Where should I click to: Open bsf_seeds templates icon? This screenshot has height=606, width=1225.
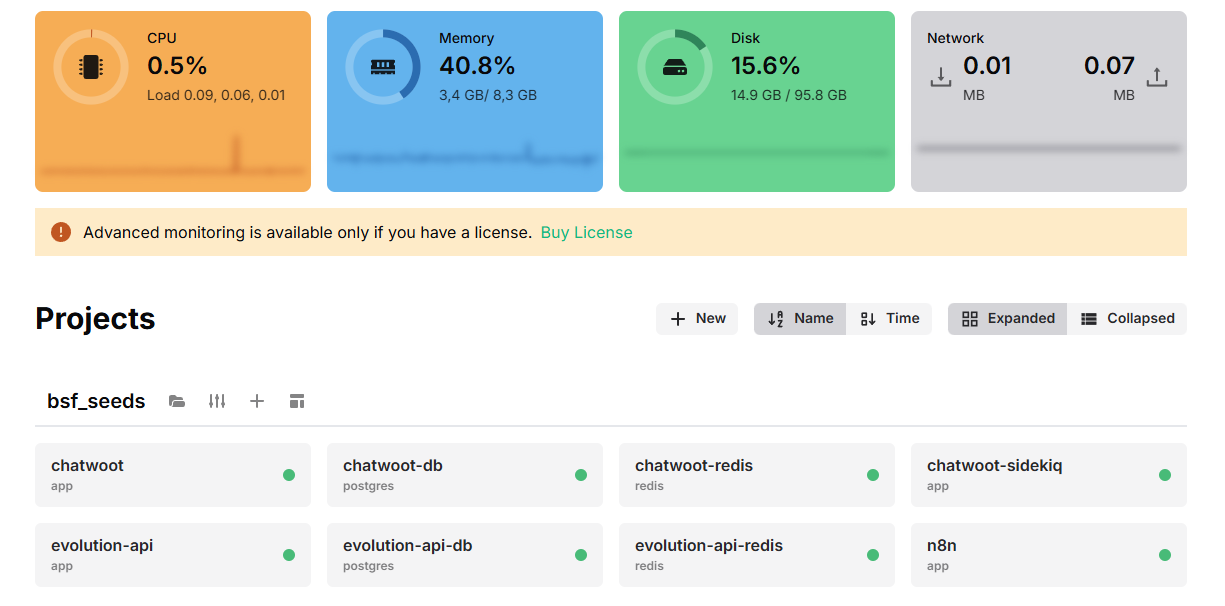pyautogui.click(x=297, y=401)
